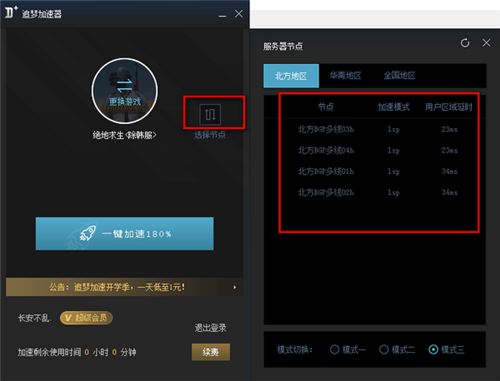Click the announcement banner arrow

235,287
